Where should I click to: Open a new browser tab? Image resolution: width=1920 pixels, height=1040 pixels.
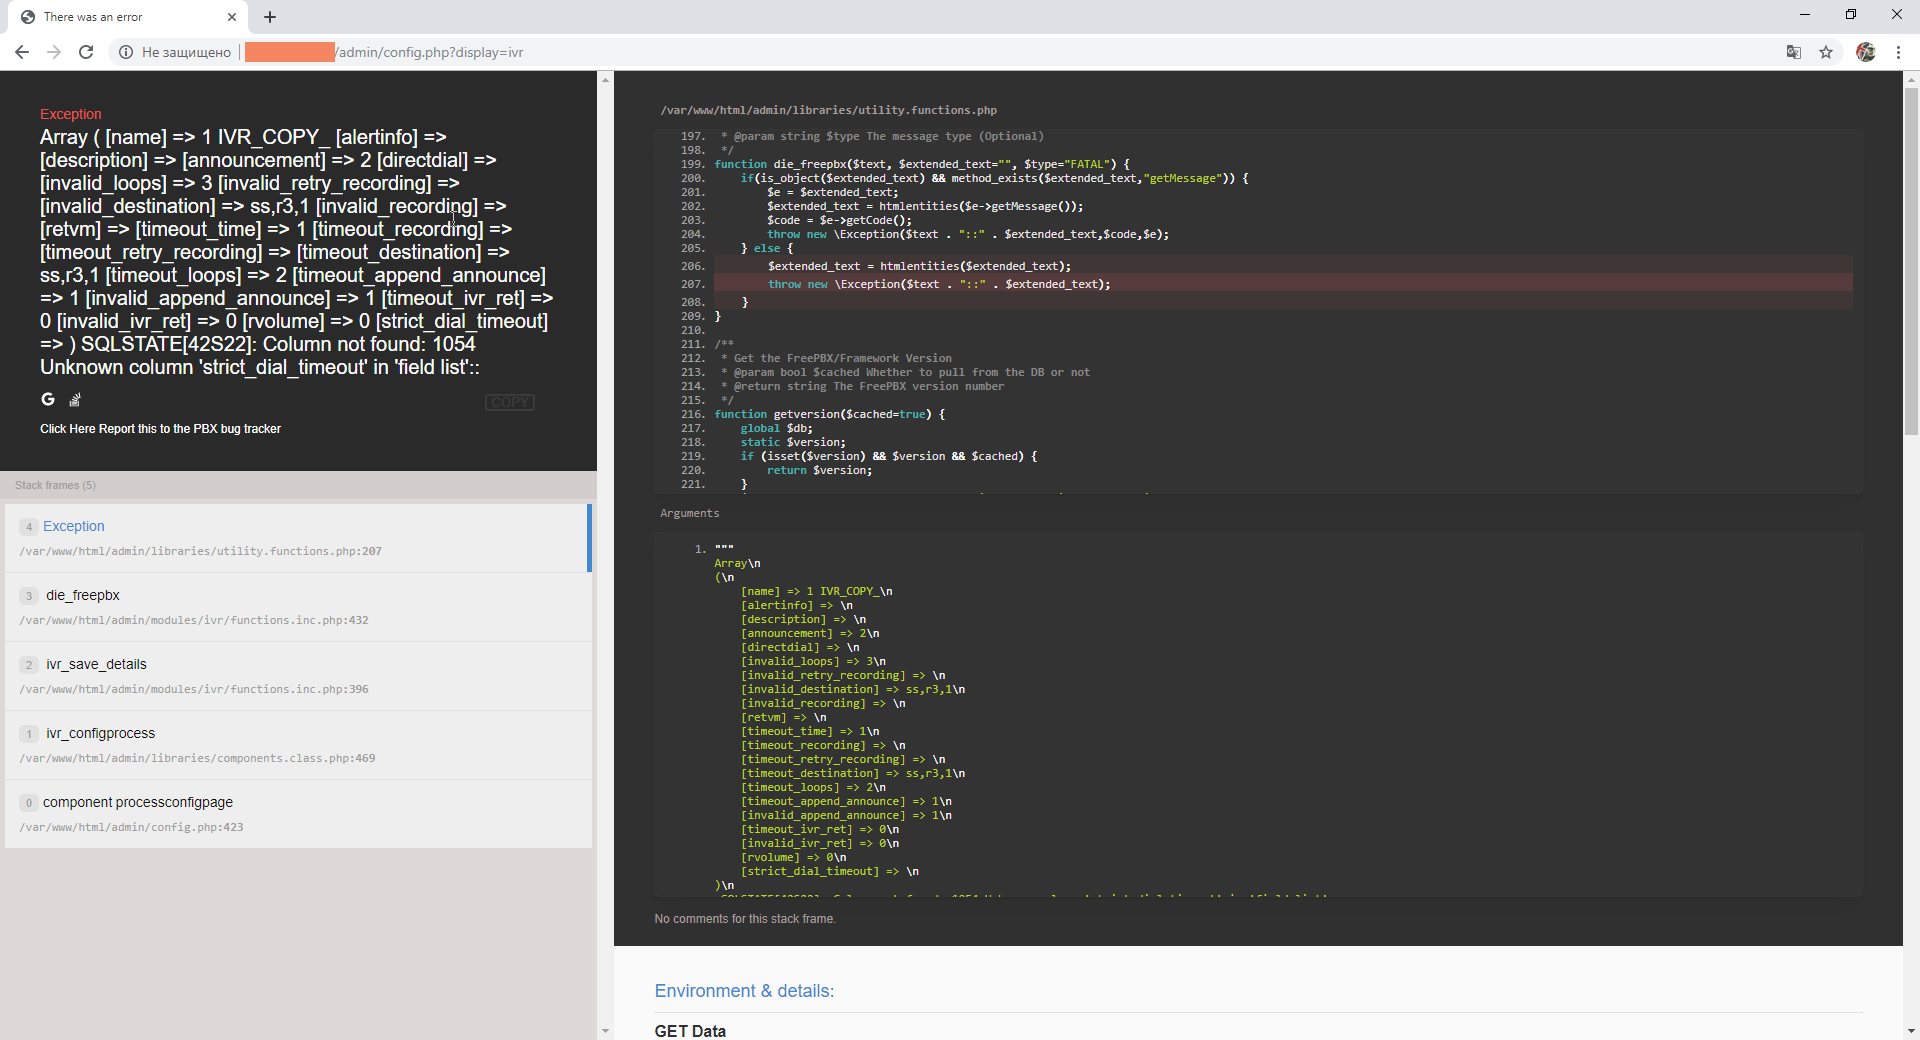pos(270,17)
